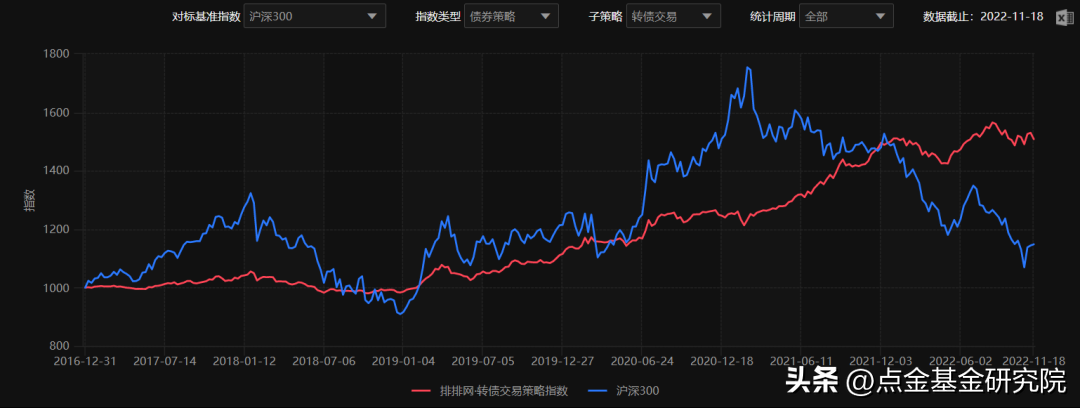
Task: Open the 全部 statistics period dropdown
Action: 846,17
